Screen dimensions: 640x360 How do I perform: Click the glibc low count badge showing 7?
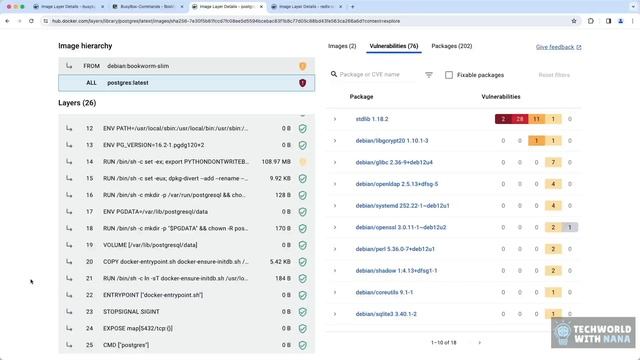(553, 162)
